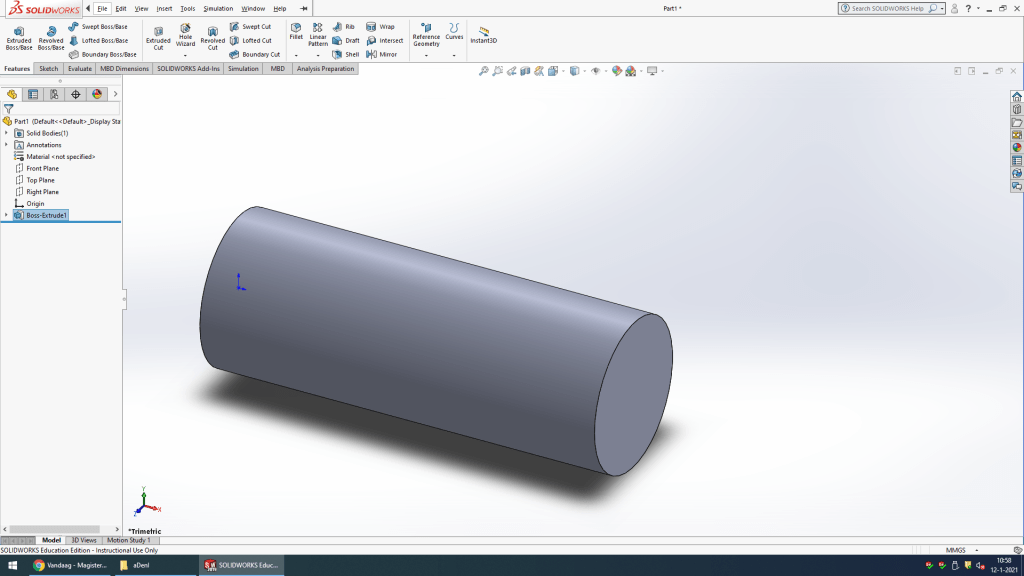Open the PropertyManager panel tab
This screenshot has width=1024, height=576.
point(33,94)
